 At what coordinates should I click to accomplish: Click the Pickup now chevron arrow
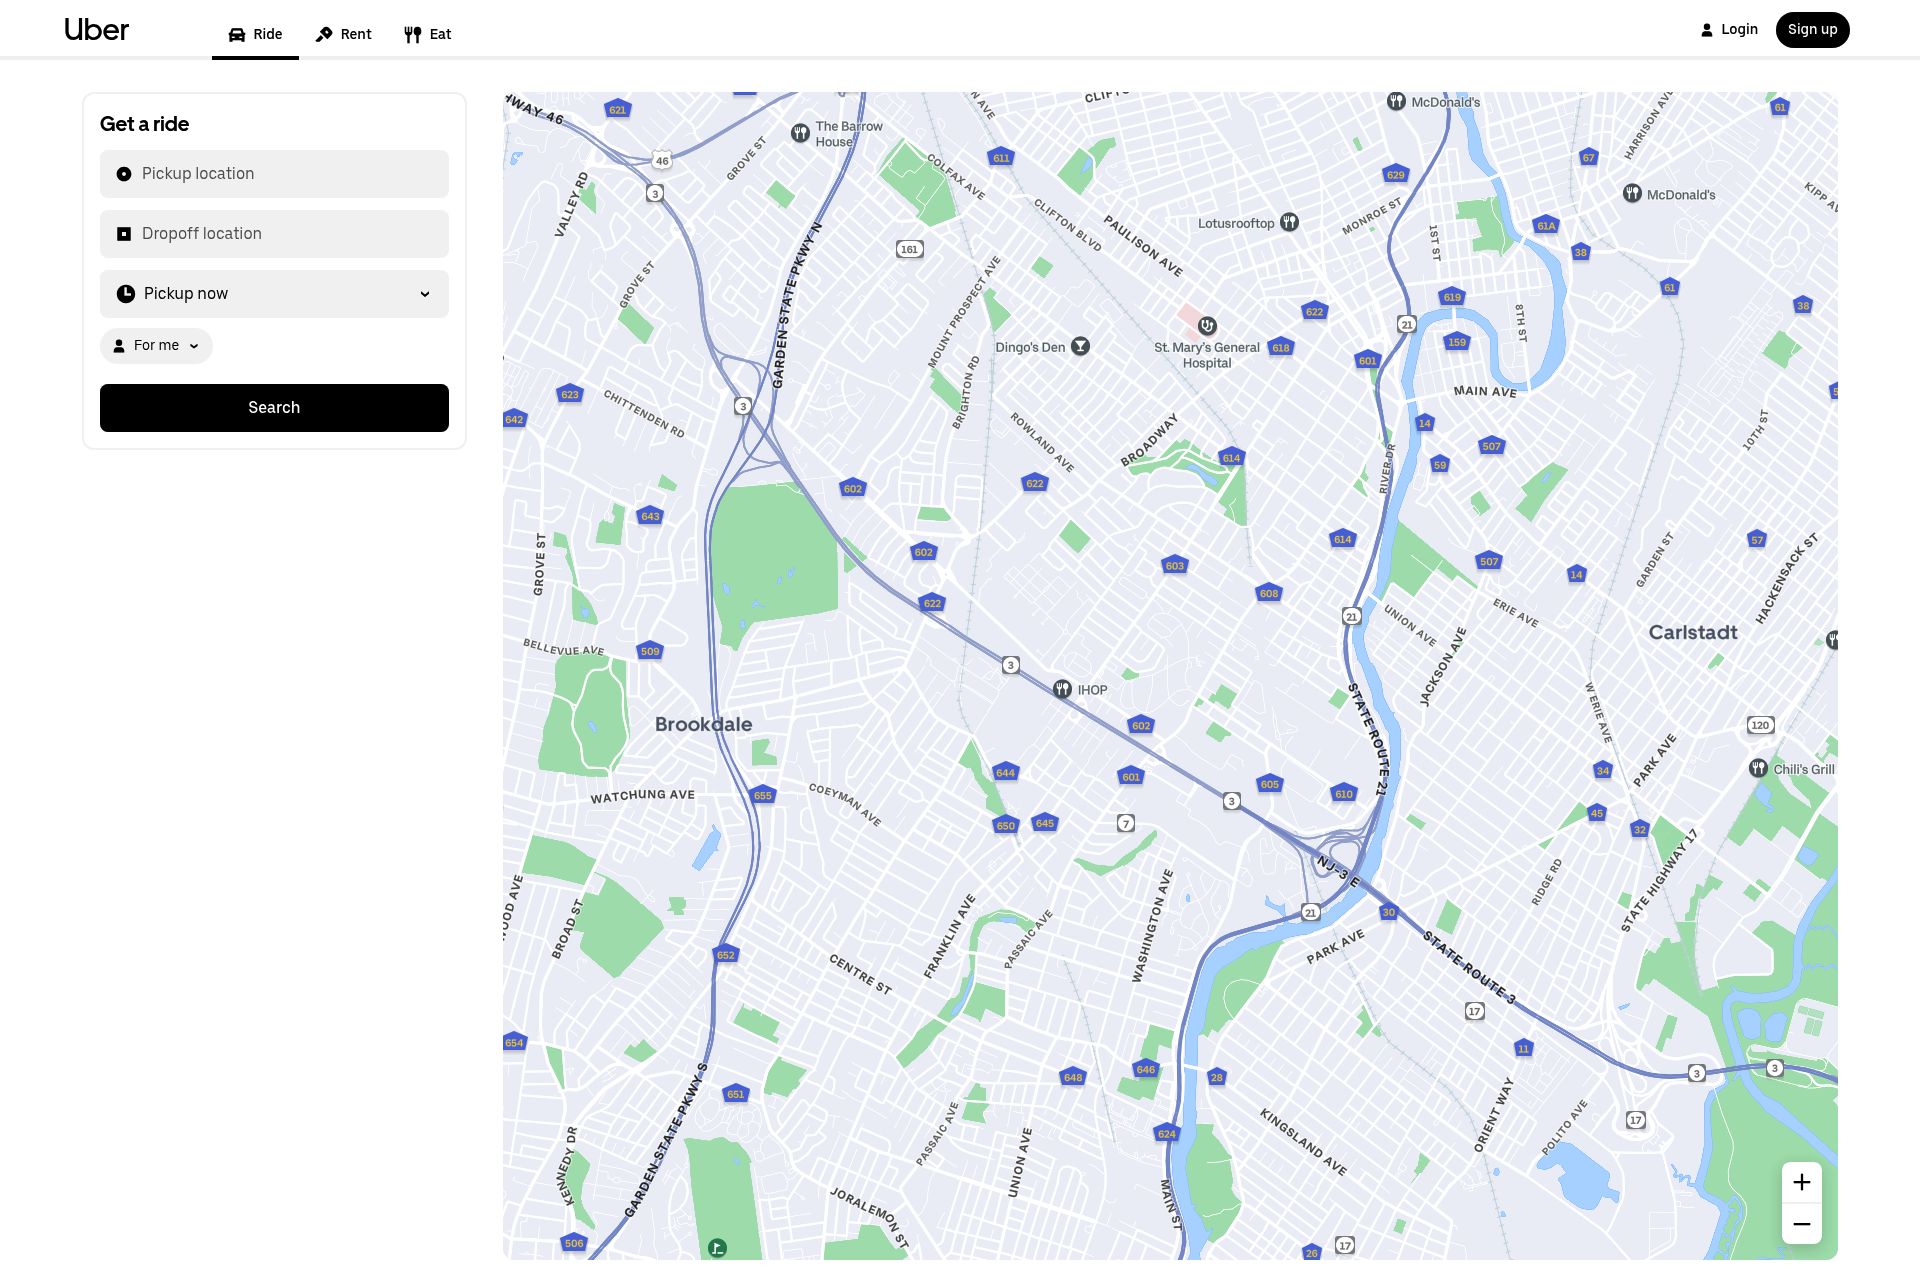pyautogui.click(x=425, y=294)
